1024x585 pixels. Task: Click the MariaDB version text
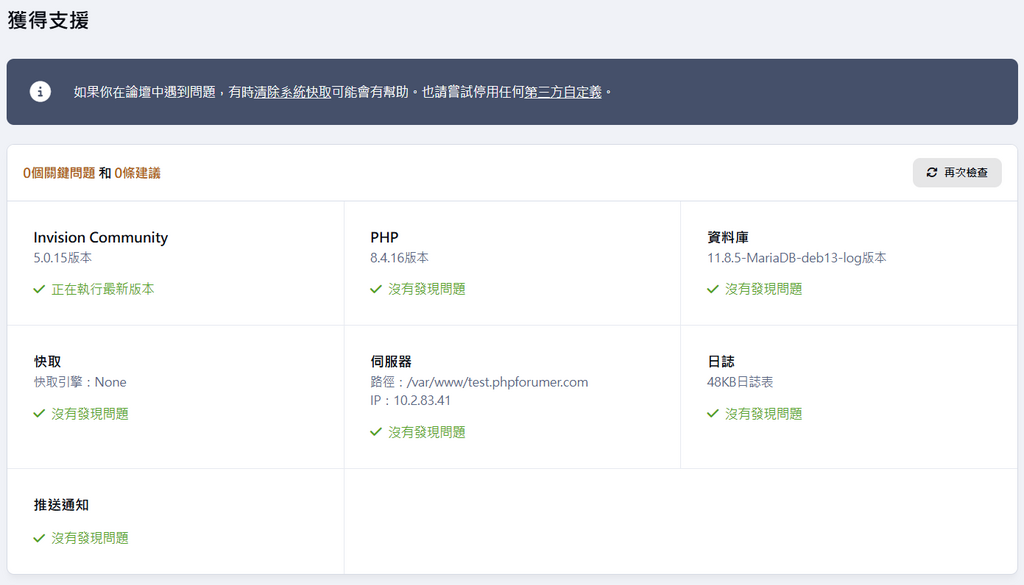tap(796, 258)
